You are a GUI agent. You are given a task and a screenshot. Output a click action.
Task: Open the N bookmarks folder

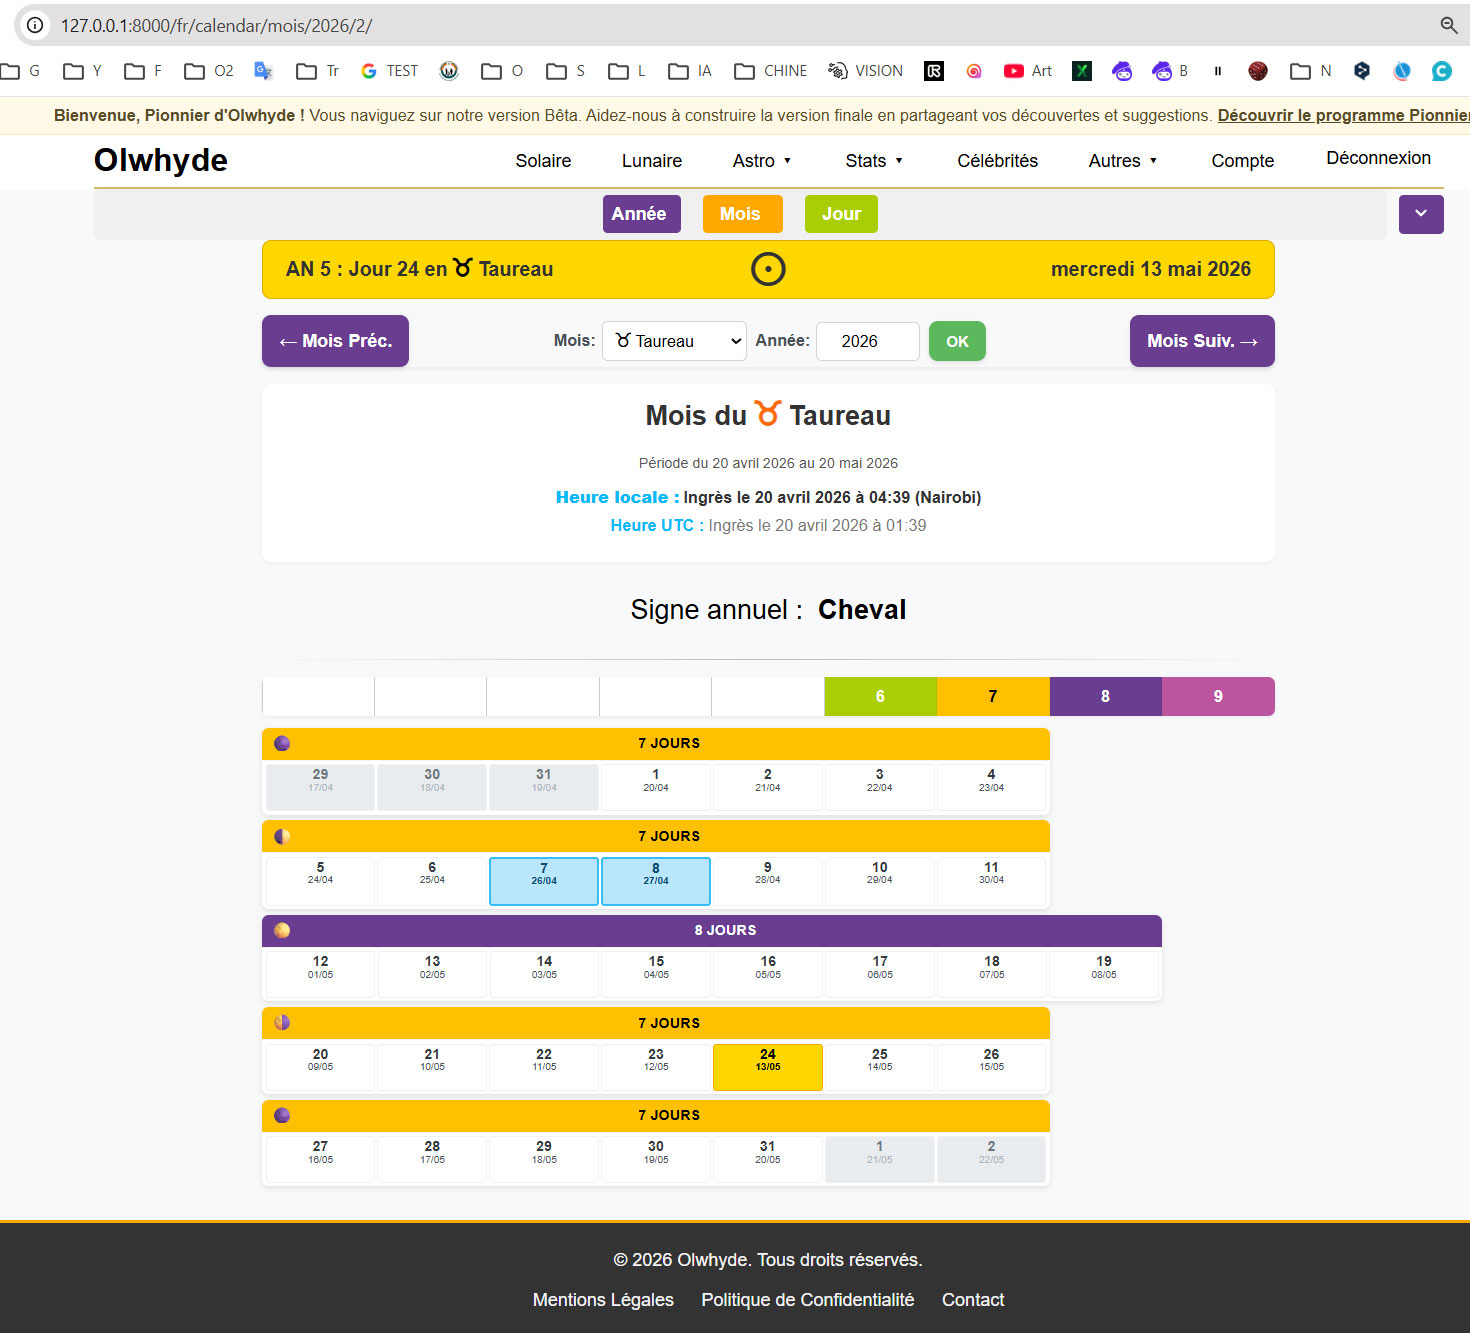tap(1311, 71)
